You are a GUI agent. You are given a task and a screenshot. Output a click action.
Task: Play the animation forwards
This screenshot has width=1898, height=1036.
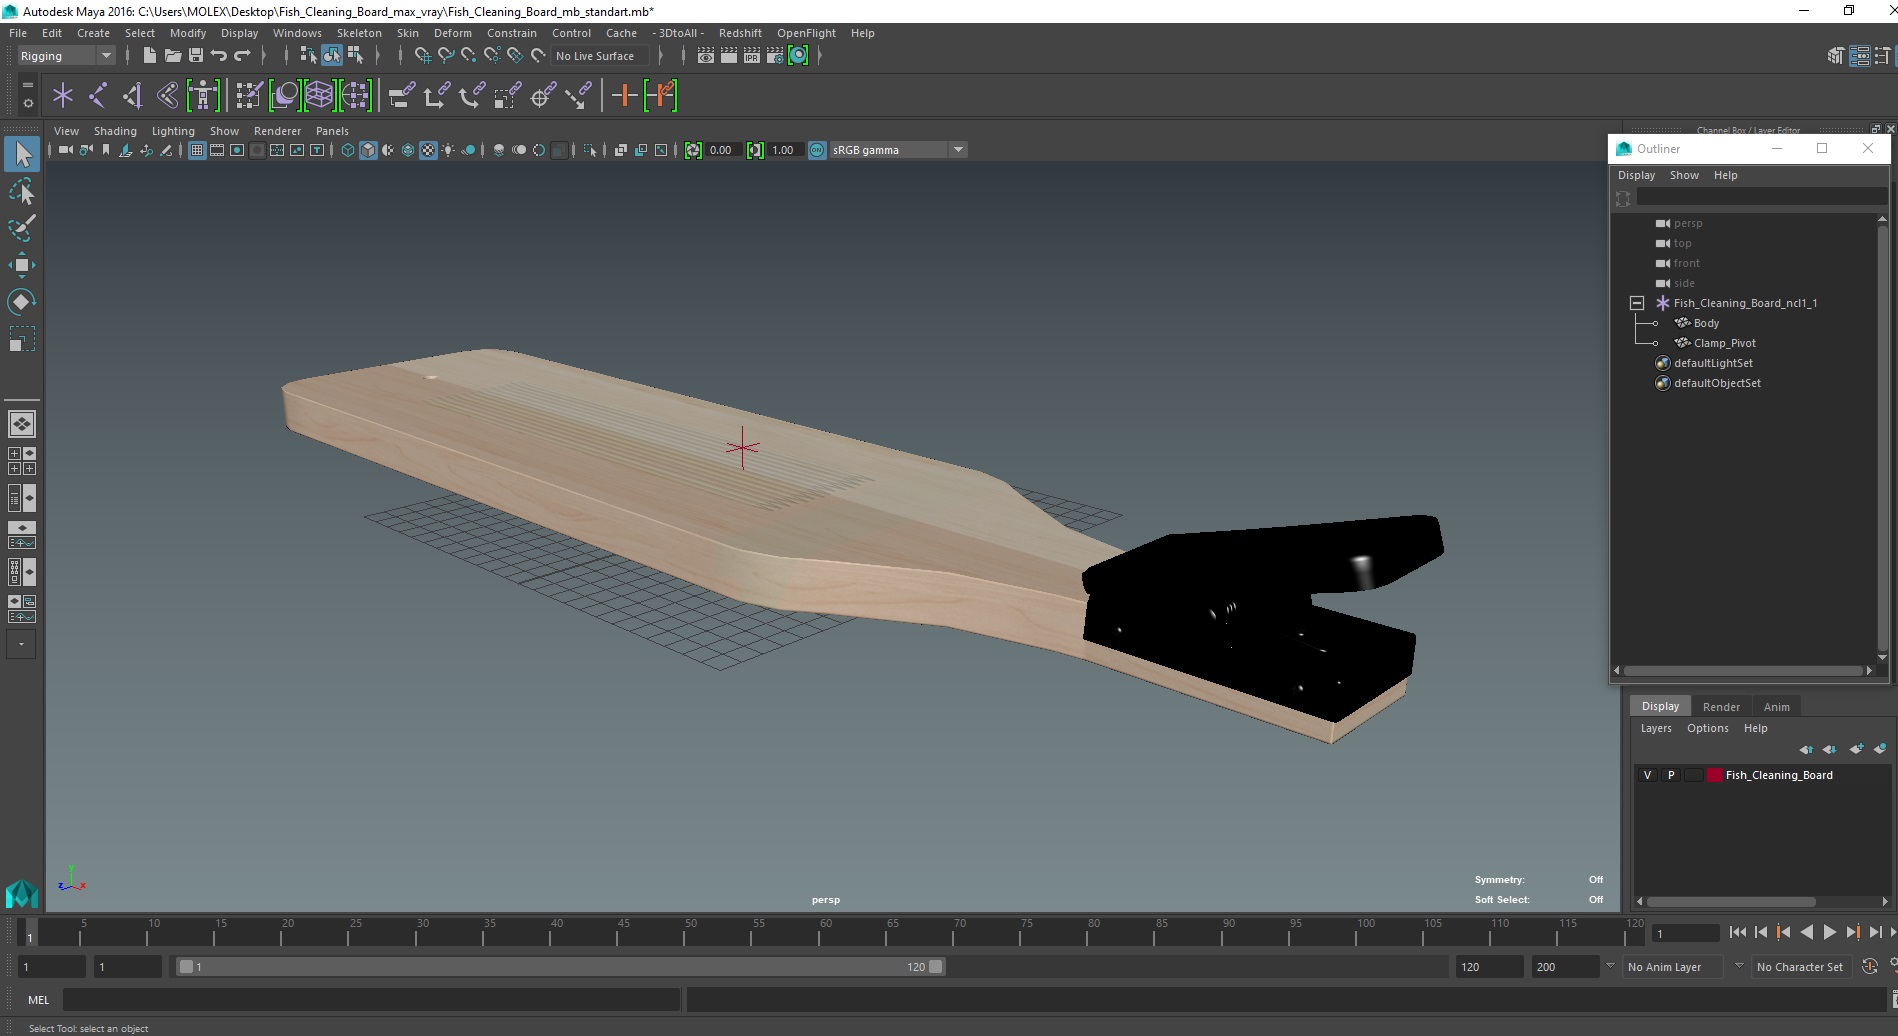pos(1829,932)
